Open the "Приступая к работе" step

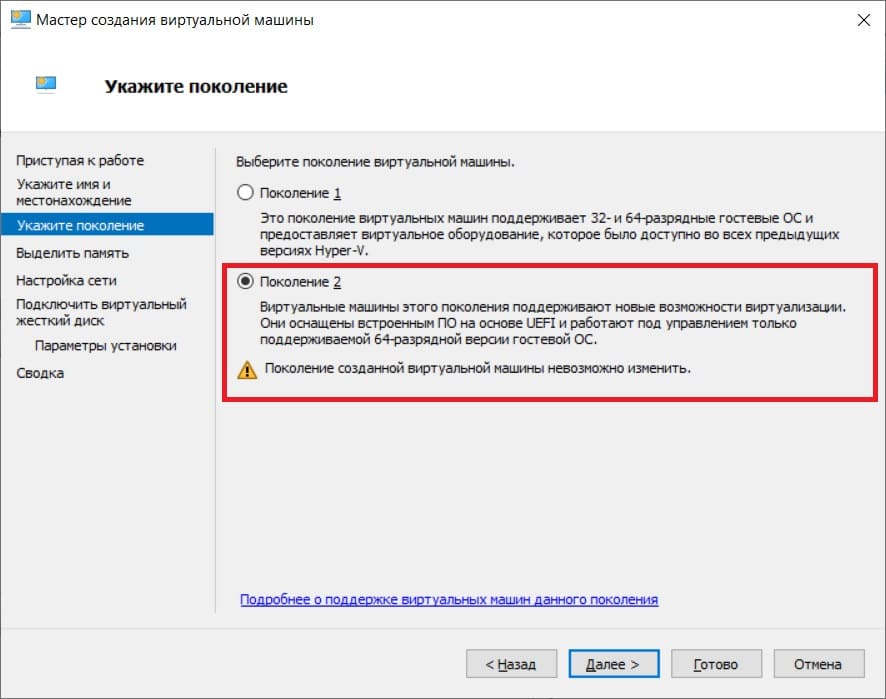coord(80,160)
